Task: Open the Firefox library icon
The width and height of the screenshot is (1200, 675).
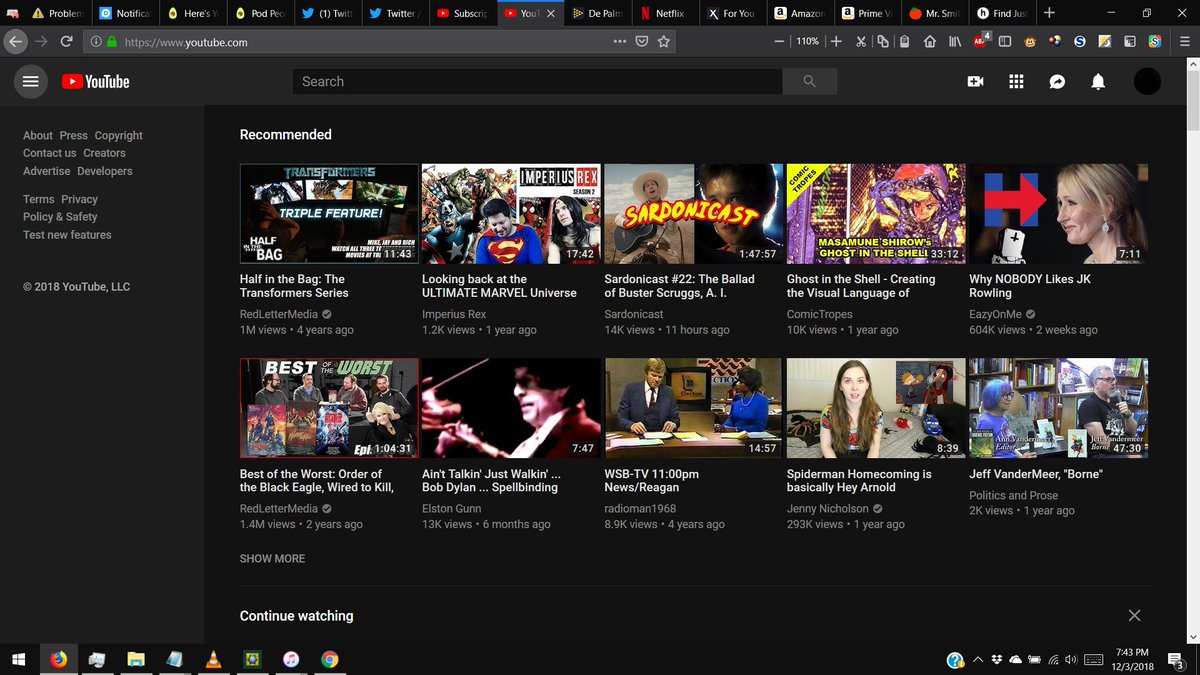Action: click(x=955, y=42)
